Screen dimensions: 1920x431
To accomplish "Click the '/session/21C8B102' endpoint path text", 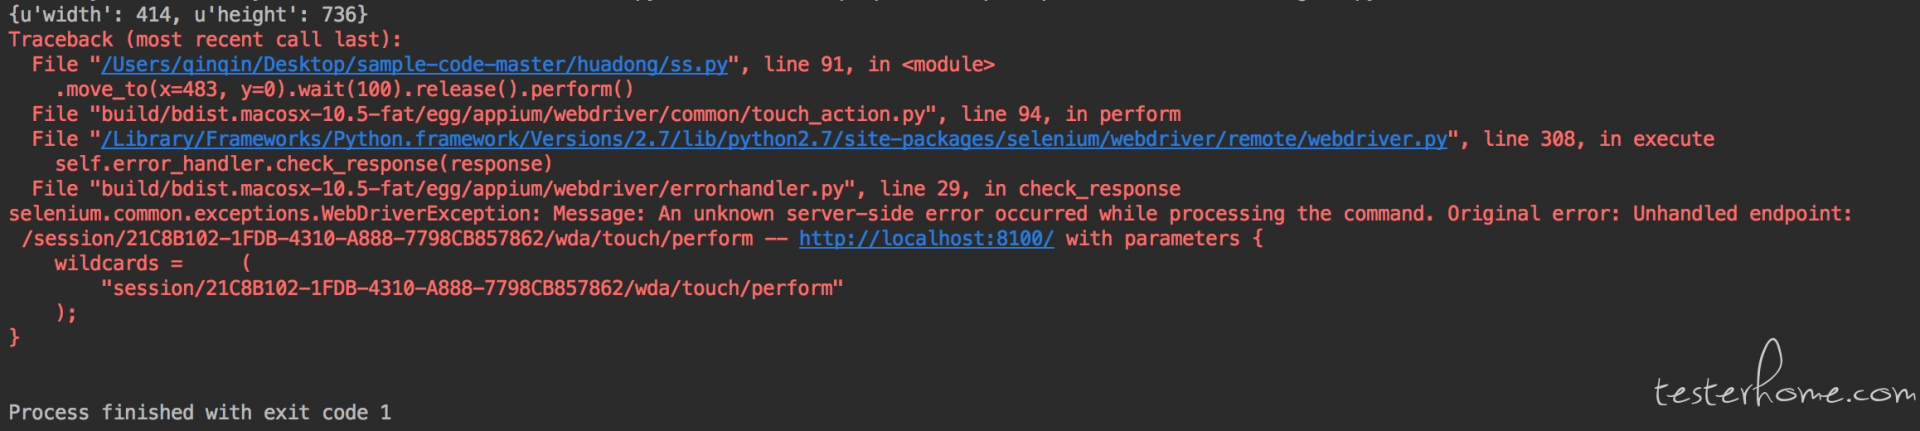I will [387, 239].
